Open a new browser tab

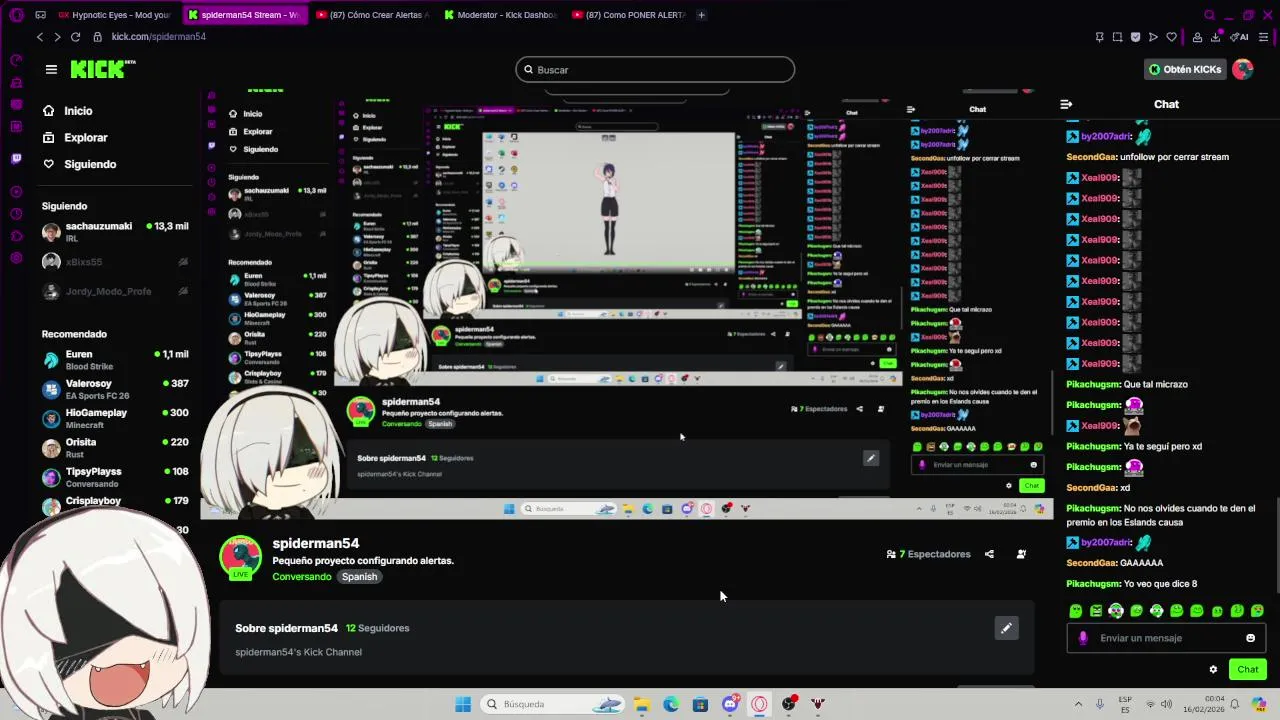pyautogui.click(x=701, y=15)
